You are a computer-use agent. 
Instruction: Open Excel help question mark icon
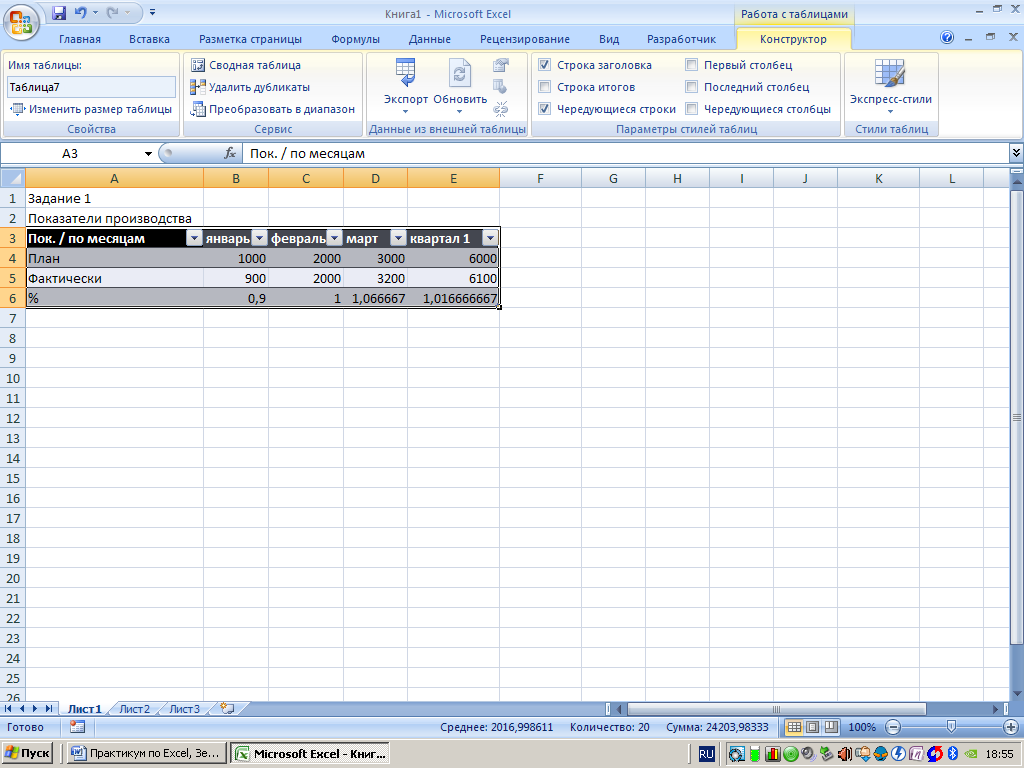tap(947, 37)
